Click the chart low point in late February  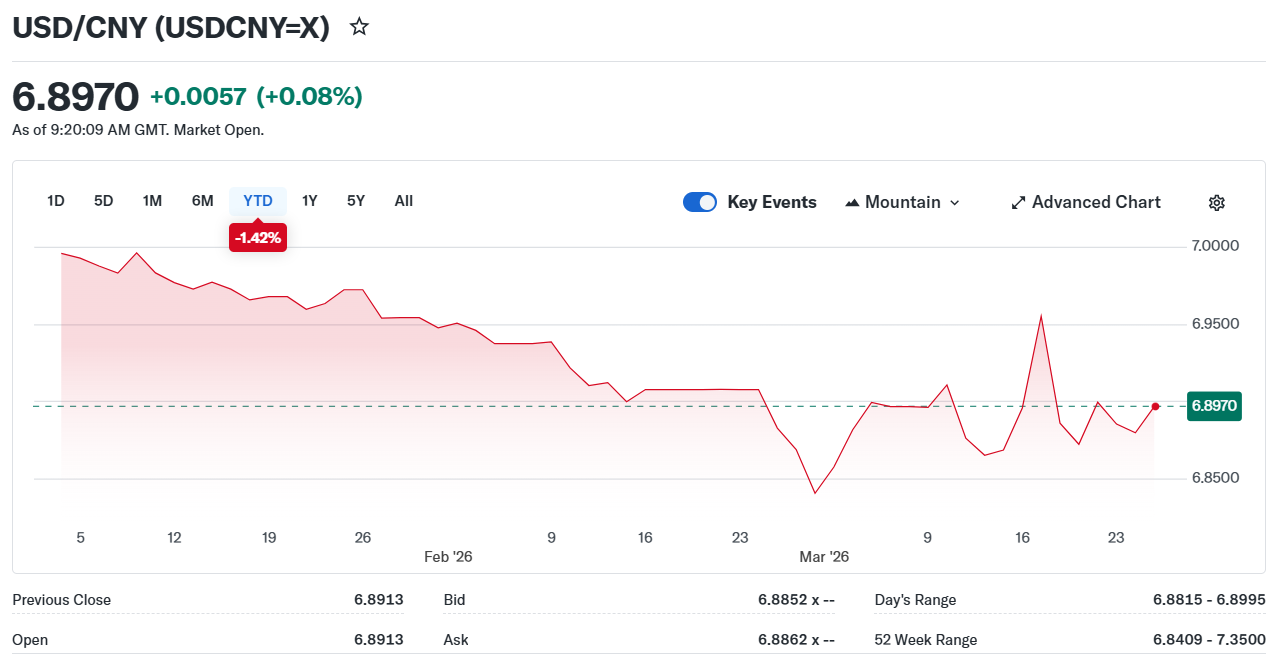[x=815, y=492]
